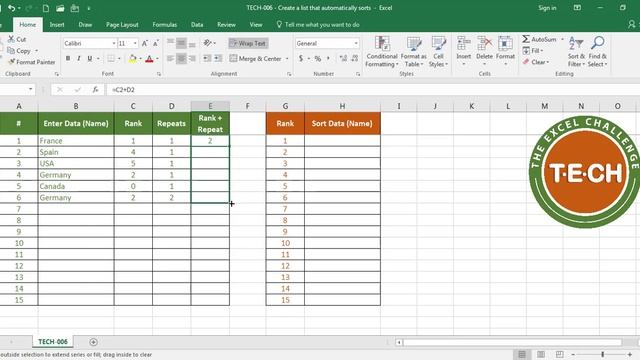The image size is (640, 360).
Task: Expand the Font Color dropdown arrow
Action: tap(157, 59)
